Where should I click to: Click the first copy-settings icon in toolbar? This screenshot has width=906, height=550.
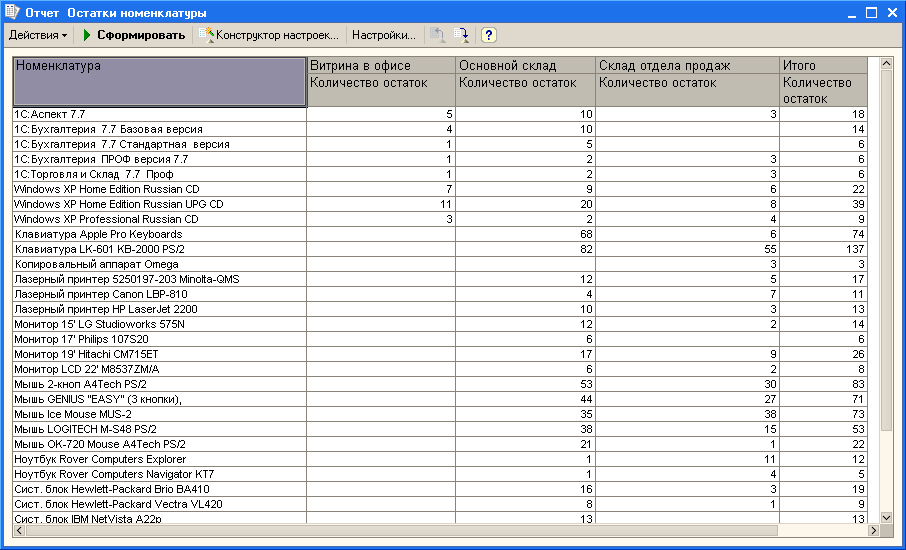click(437, 35)
